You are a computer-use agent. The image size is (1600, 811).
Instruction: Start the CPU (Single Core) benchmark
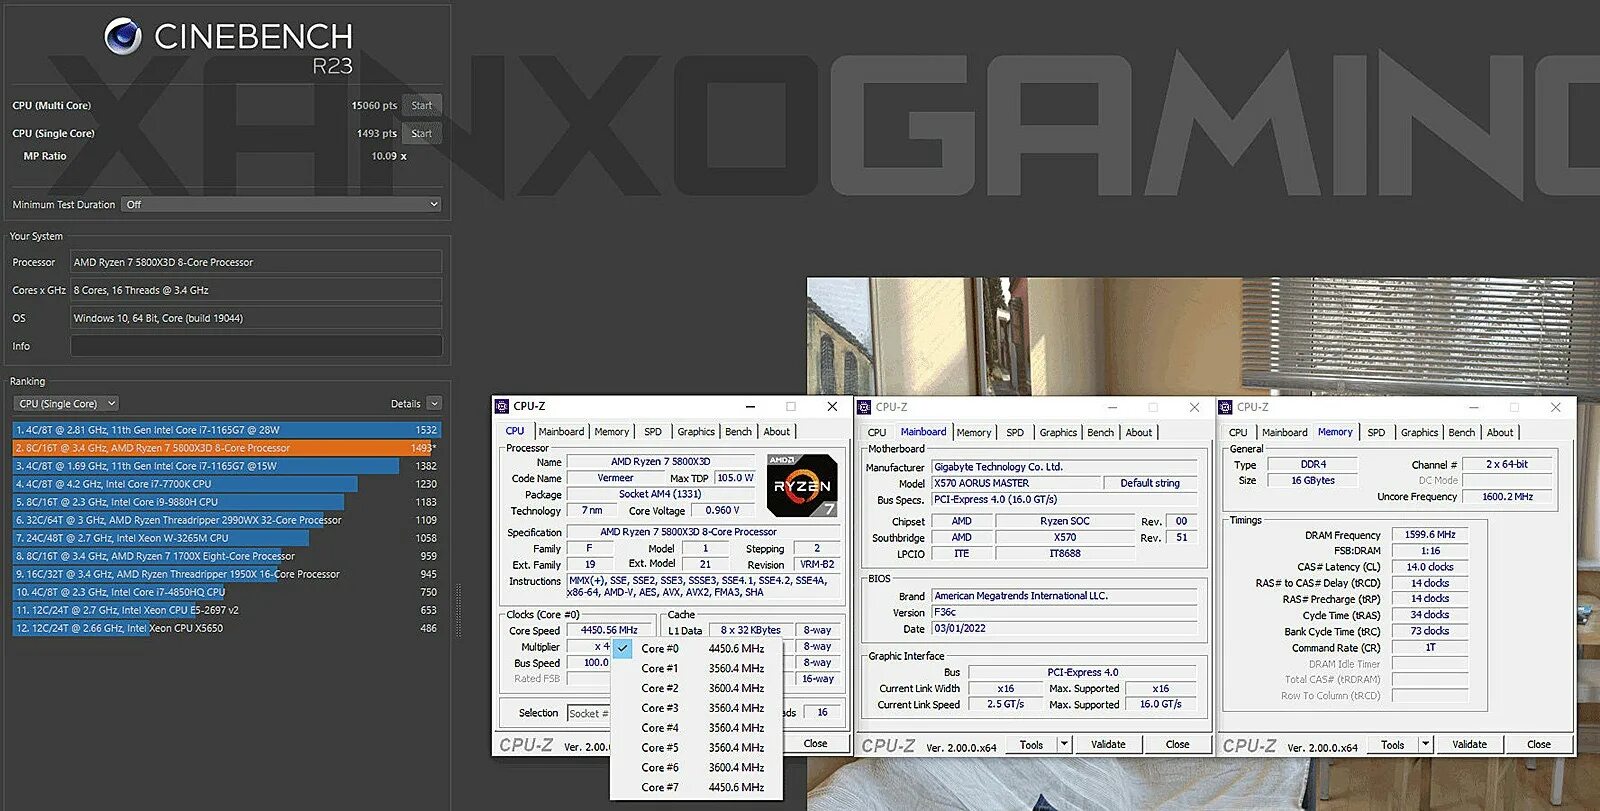coord(421,133)
